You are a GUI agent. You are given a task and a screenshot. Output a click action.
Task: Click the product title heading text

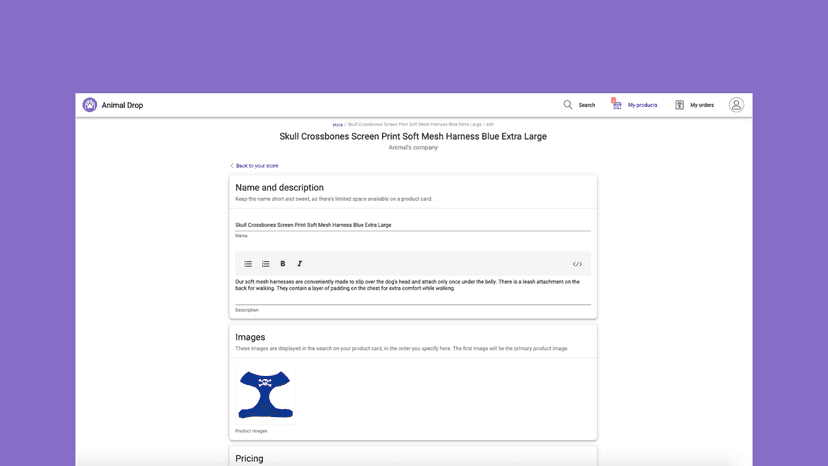click(x=413, y=136)
